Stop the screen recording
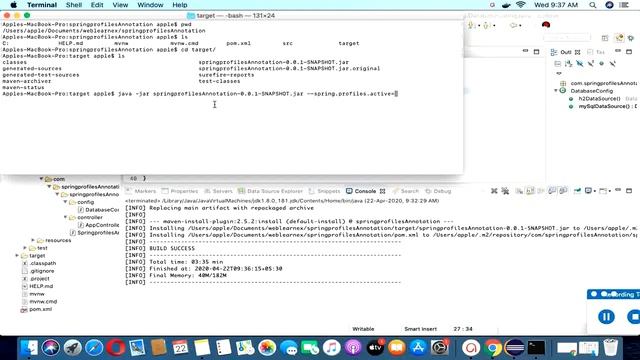This screenshot has height=360, width=640. [634, 317]
